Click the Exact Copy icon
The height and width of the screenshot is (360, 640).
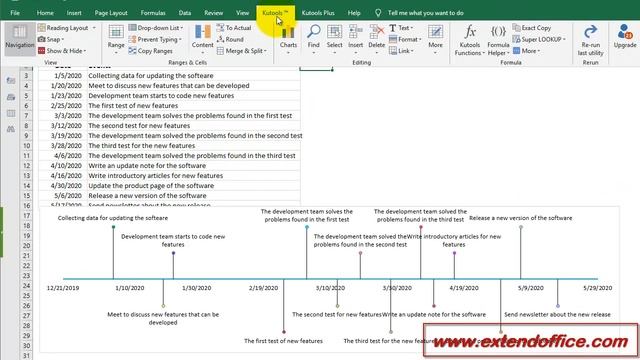[516, 28]
